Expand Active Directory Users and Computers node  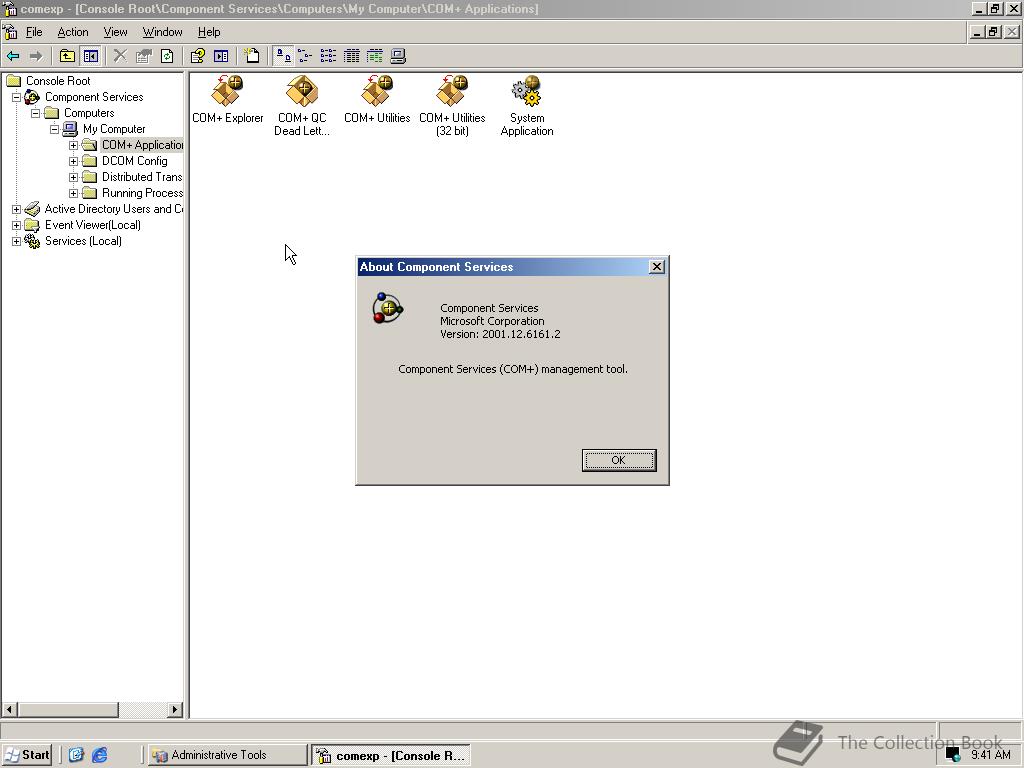pyautogui.click(x=16, y=210)
